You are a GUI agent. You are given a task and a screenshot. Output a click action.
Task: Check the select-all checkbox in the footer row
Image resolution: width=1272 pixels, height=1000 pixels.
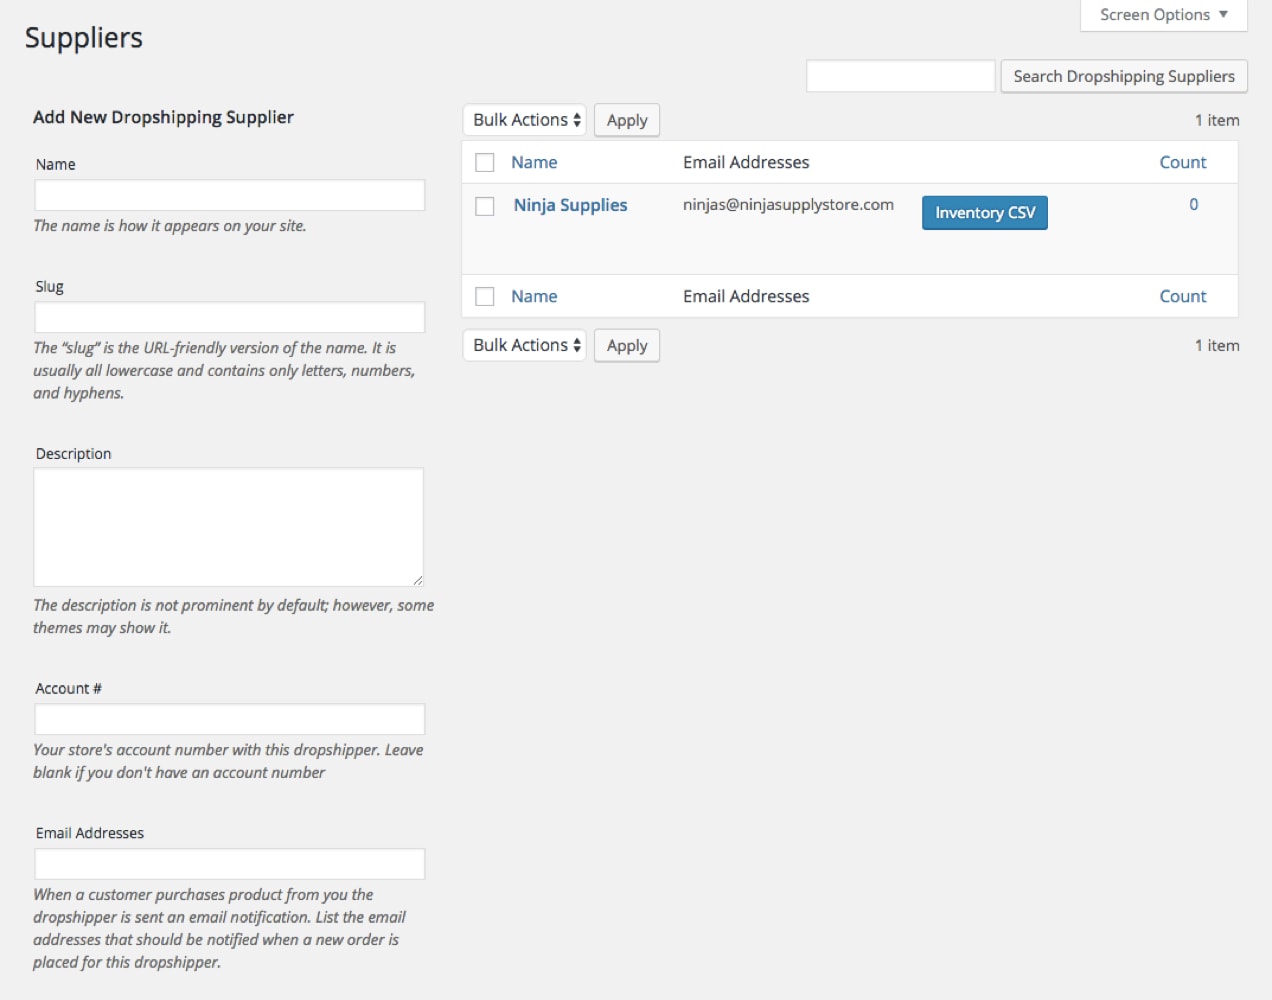pos(485,296)
